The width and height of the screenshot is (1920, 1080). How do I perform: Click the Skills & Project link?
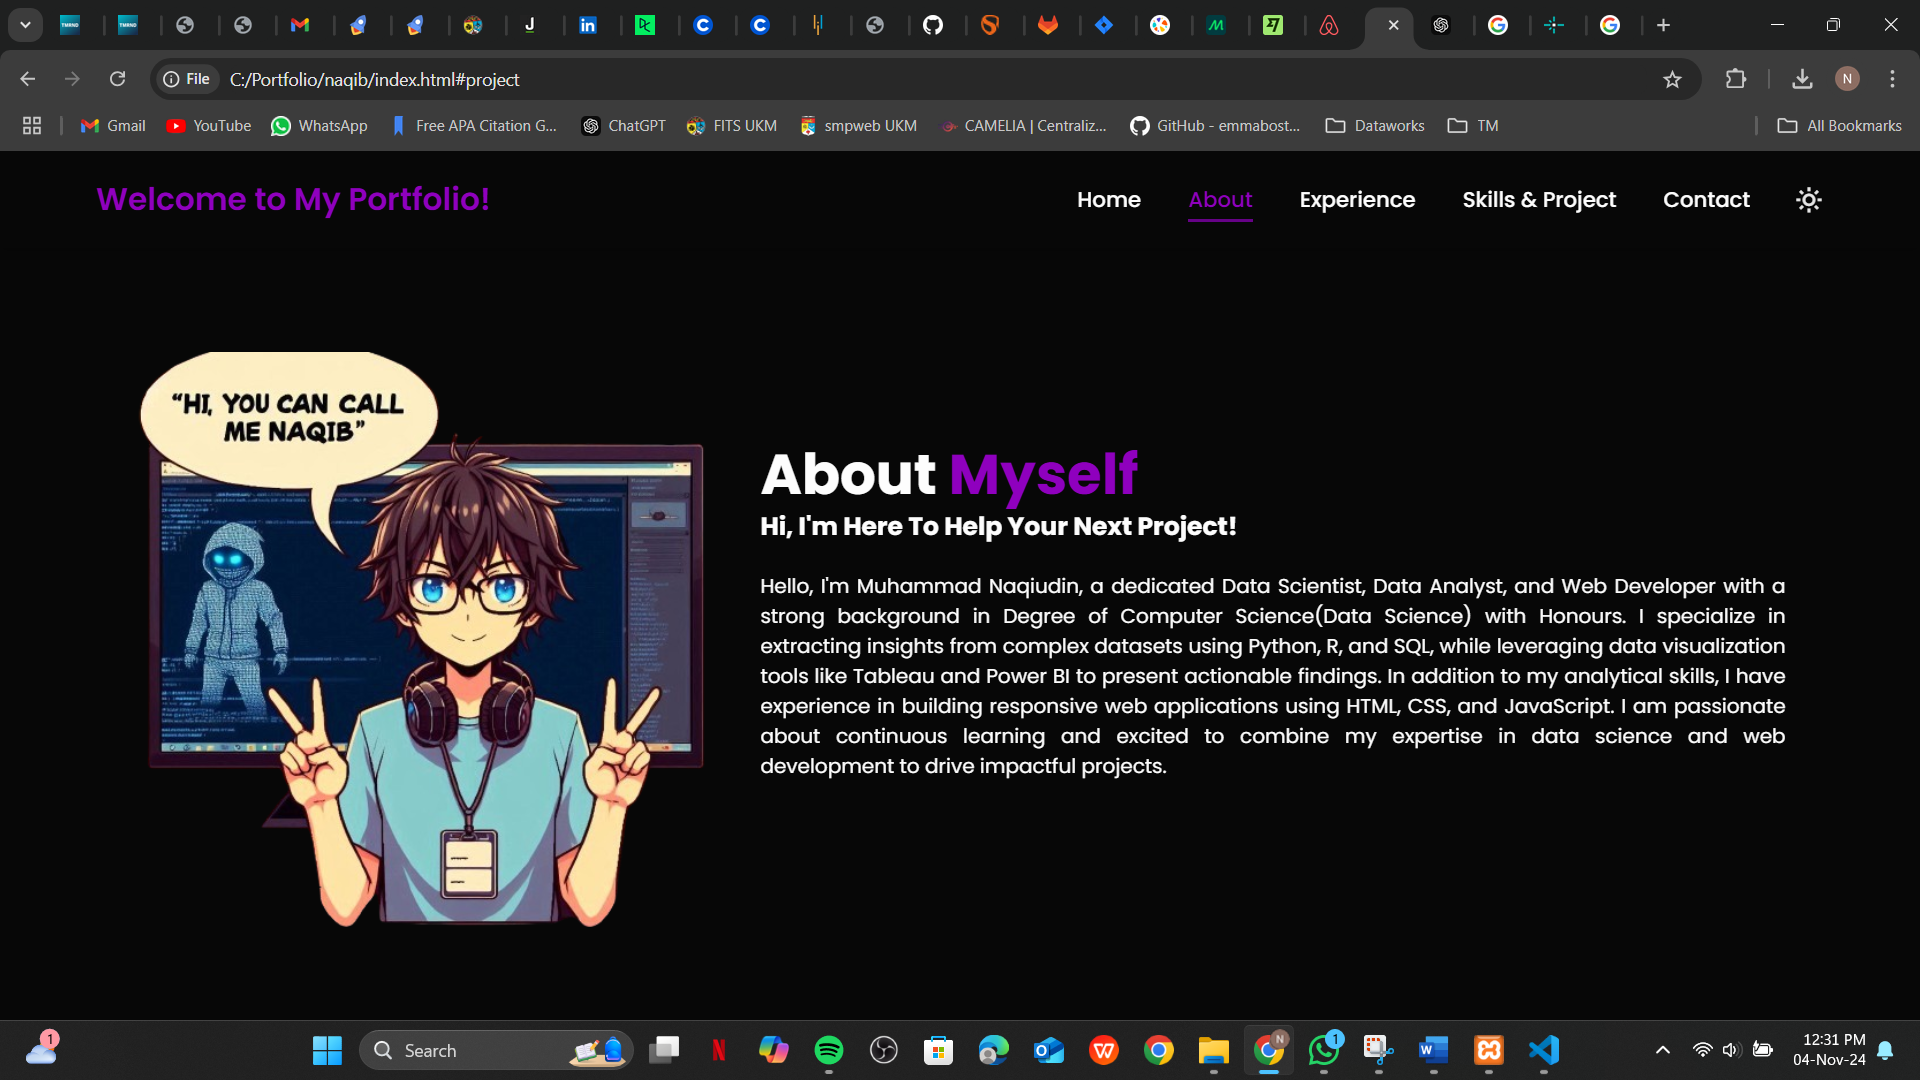(1539, 199)
